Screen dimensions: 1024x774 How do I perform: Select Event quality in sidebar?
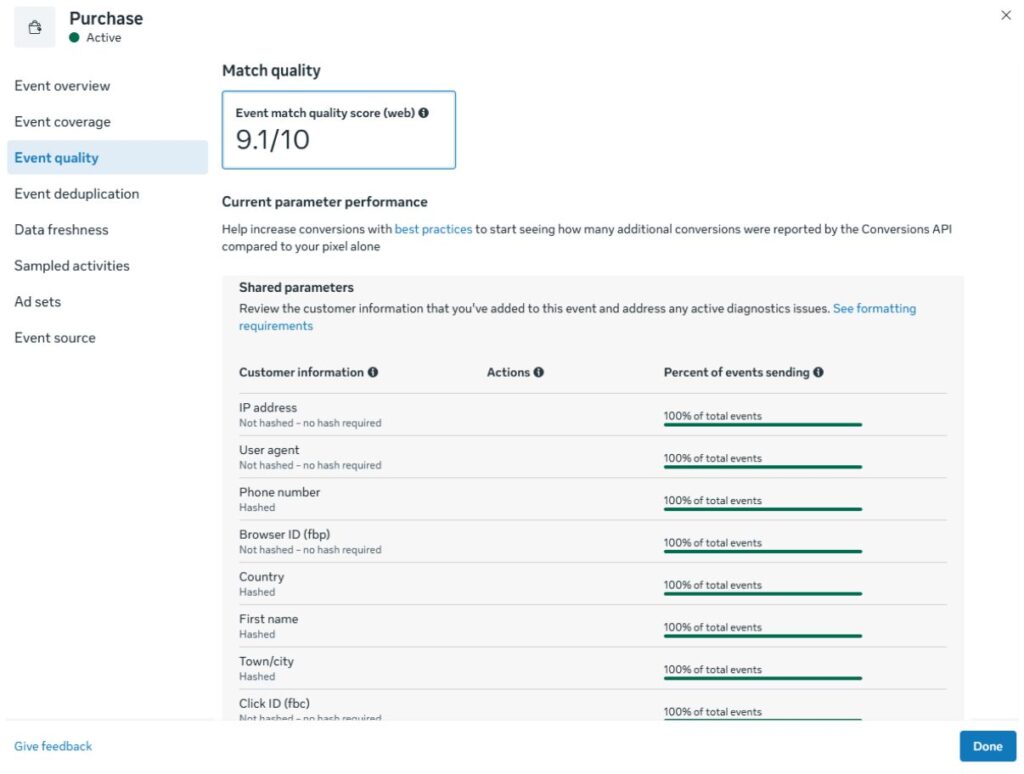[x=108, y=157]
